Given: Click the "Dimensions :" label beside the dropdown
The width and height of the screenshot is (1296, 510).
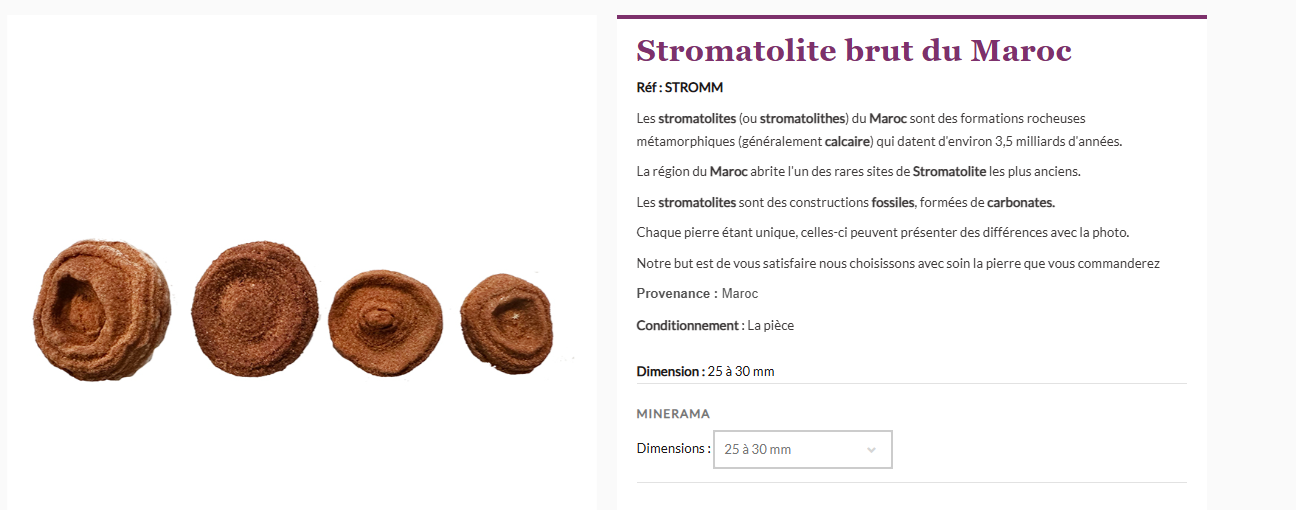Looking at the screenshot, I should 673,449.
